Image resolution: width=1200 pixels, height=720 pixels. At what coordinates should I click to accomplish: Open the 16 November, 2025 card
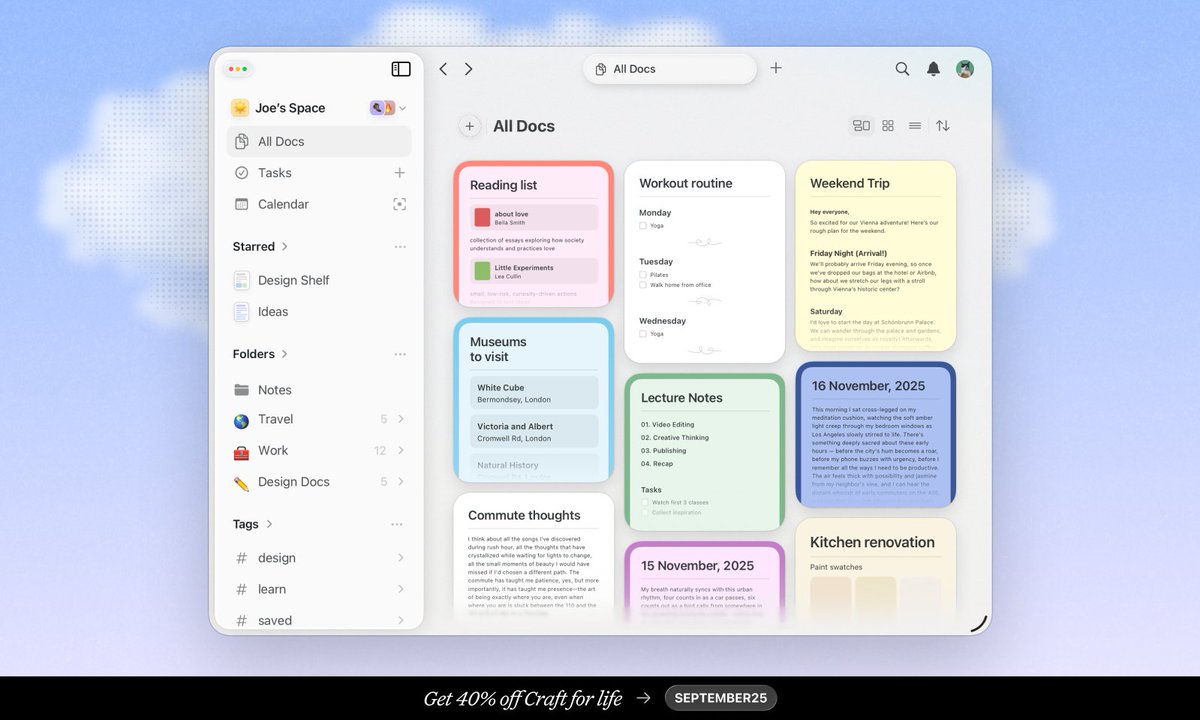tap(876, 435)
